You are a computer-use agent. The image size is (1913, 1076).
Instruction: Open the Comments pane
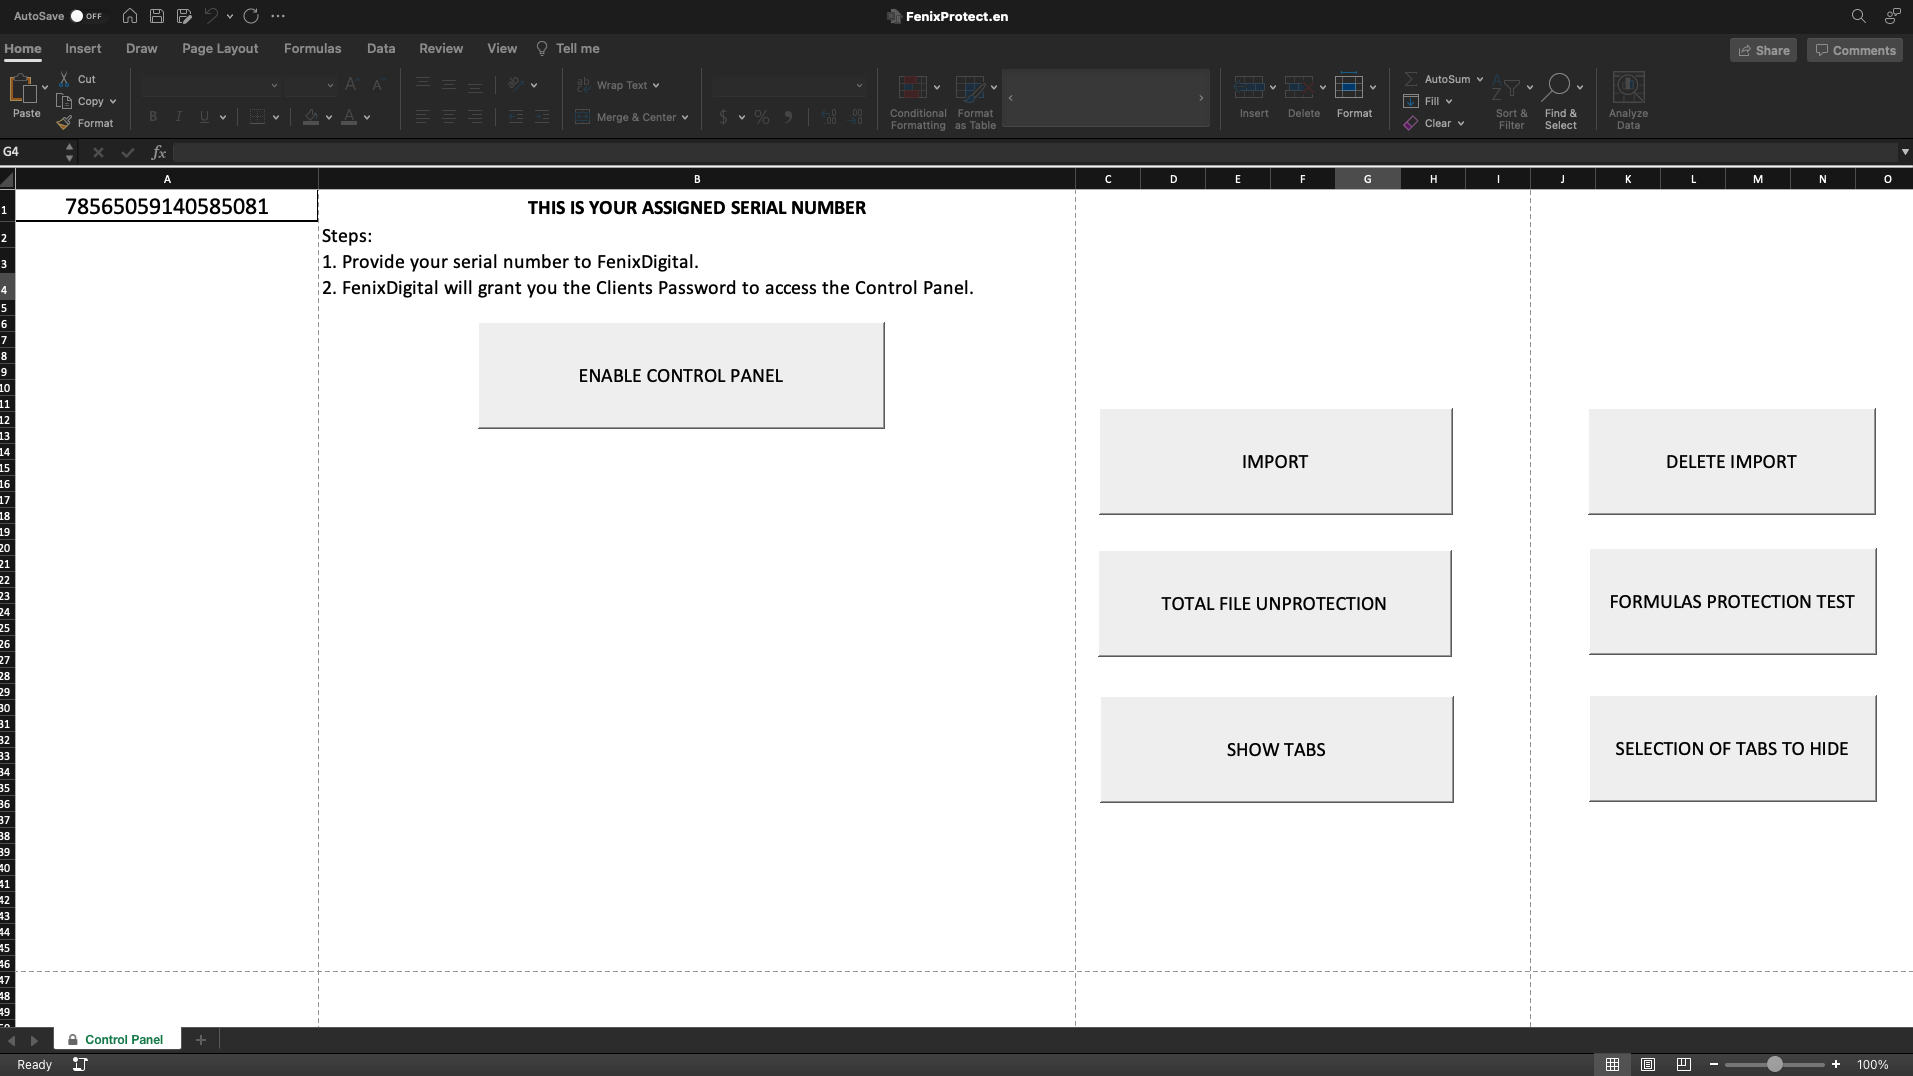(1856, 50)
